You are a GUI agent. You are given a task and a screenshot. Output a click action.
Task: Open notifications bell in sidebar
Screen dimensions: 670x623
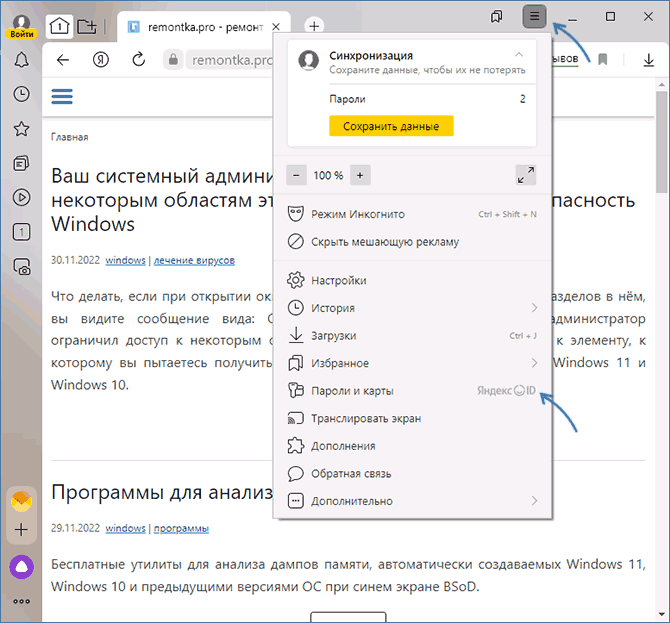coord(21,60)
